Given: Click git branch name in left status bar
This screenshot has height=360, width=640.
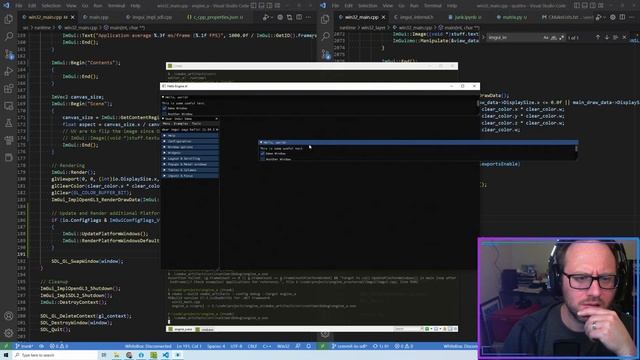Looking at the screenshot, I should pyautogui.click(x=24, y=346).
